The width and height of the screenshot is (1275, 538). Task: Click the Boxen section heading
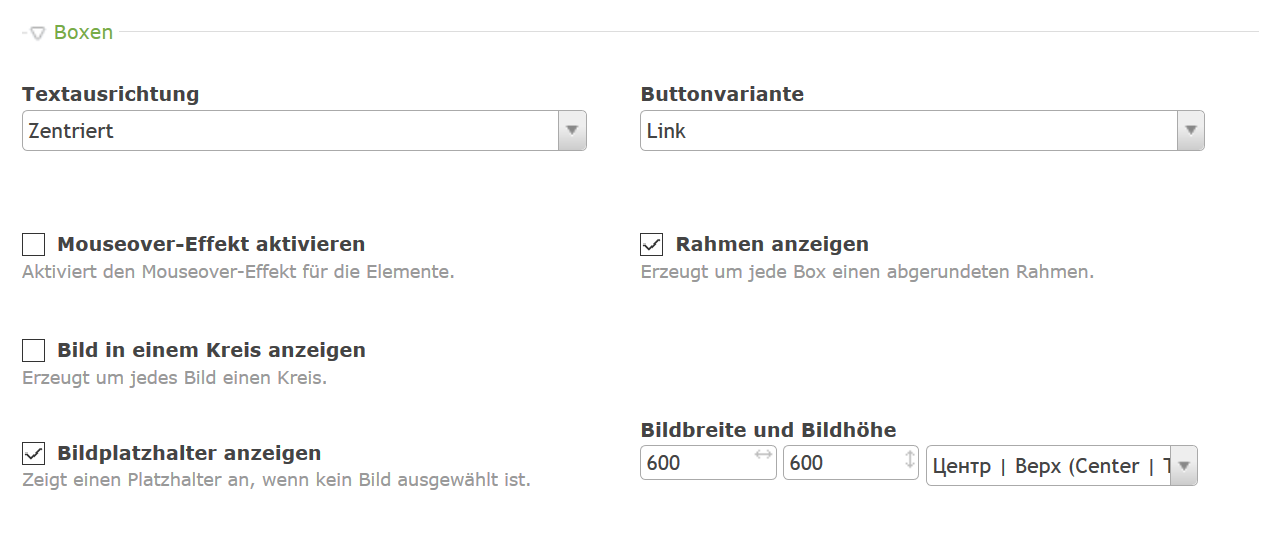(83, 33)
